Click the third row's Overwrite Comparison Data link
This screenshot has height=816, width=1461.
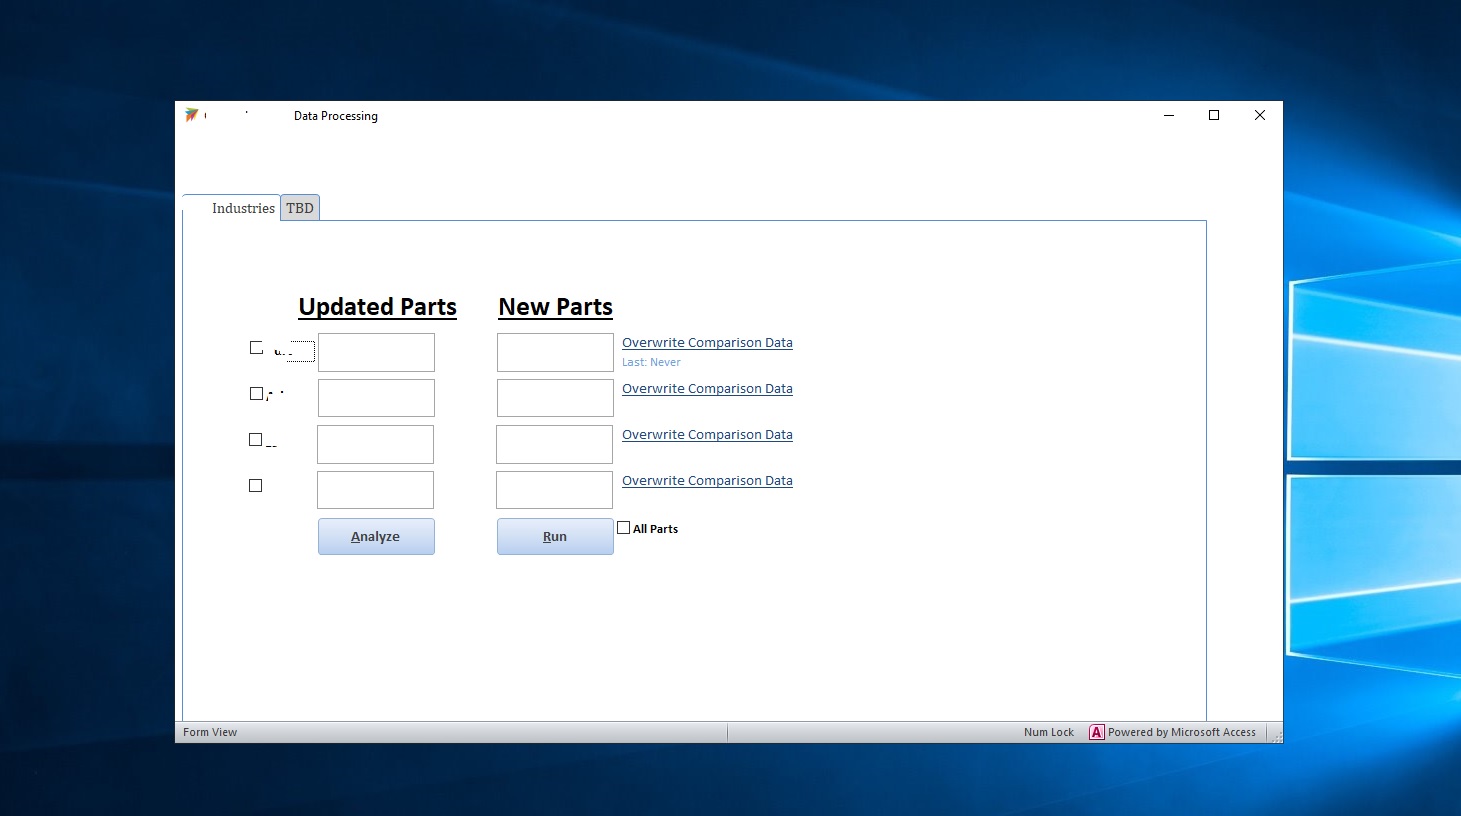coord(707,434)
